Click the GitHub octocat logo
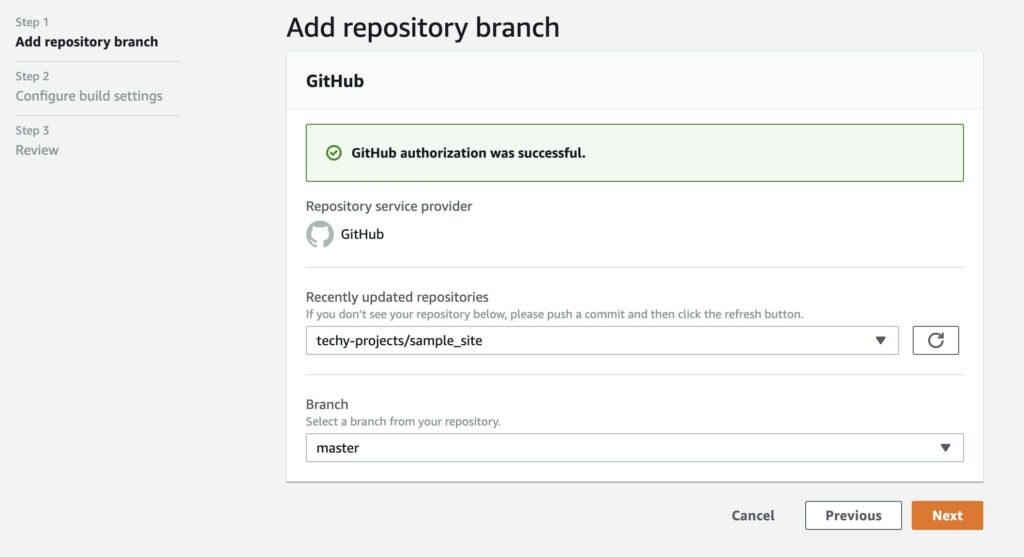Viewport: 1024px width, 557px height. click(320, 234)
